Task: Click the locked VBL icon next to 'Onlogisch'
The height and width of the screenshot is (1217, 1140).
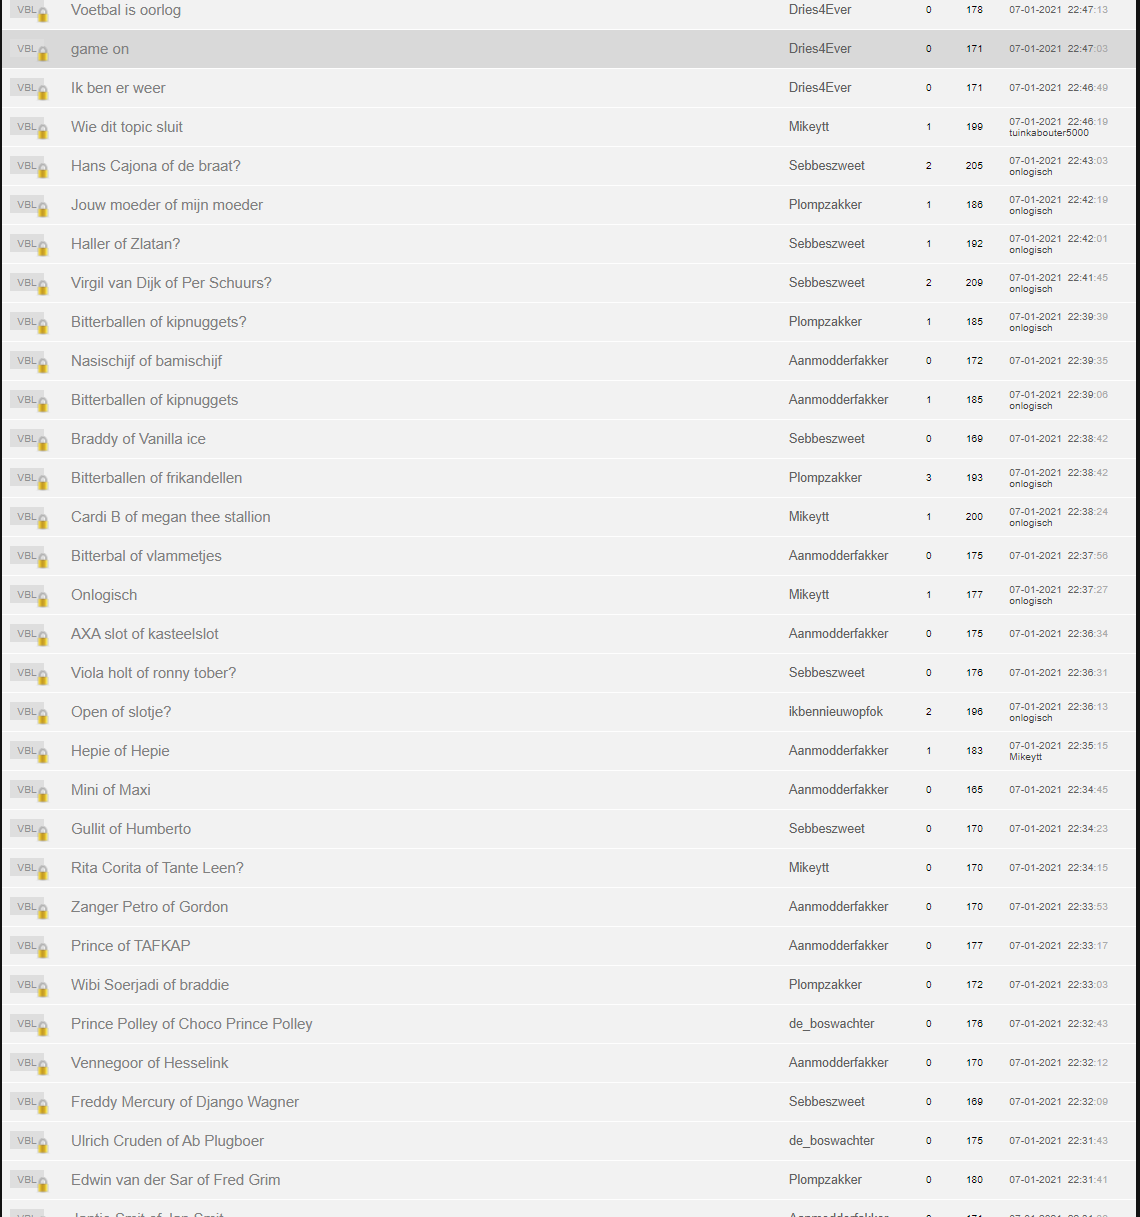Action: [x=29, y=595]
